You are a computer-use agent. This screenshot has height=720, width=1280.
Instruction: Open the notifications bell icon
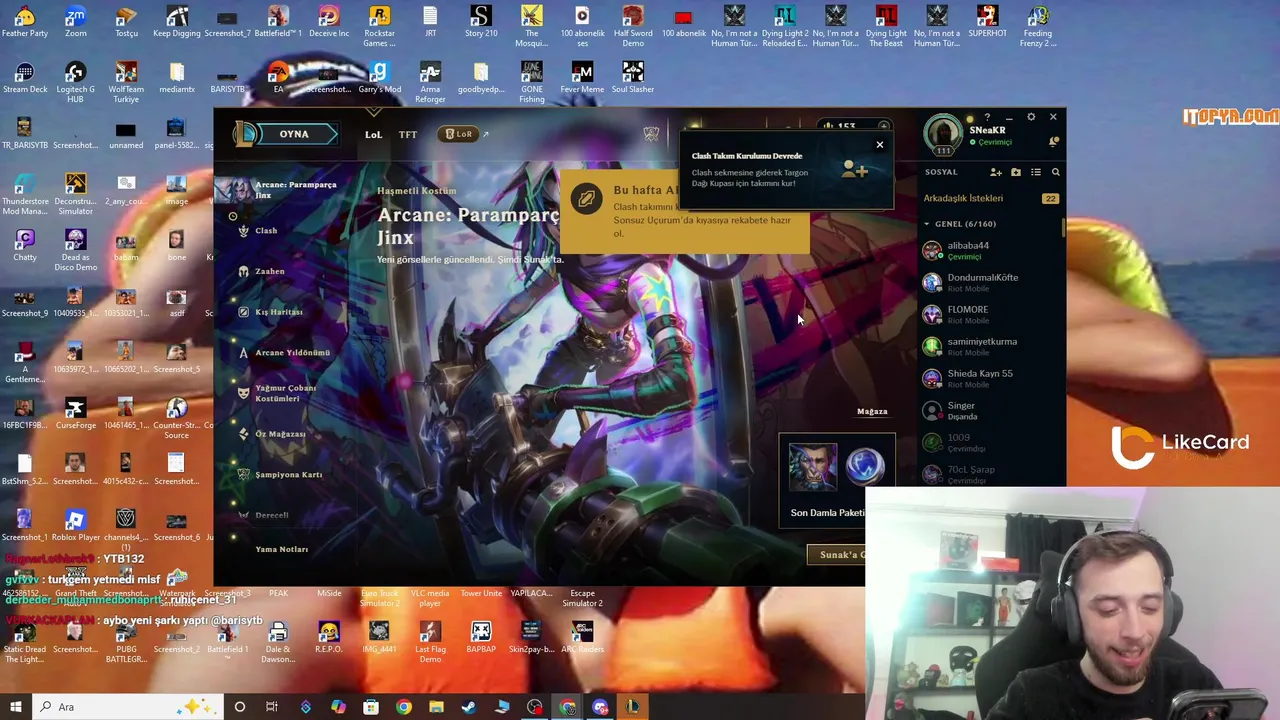(x=1054, y=142)
